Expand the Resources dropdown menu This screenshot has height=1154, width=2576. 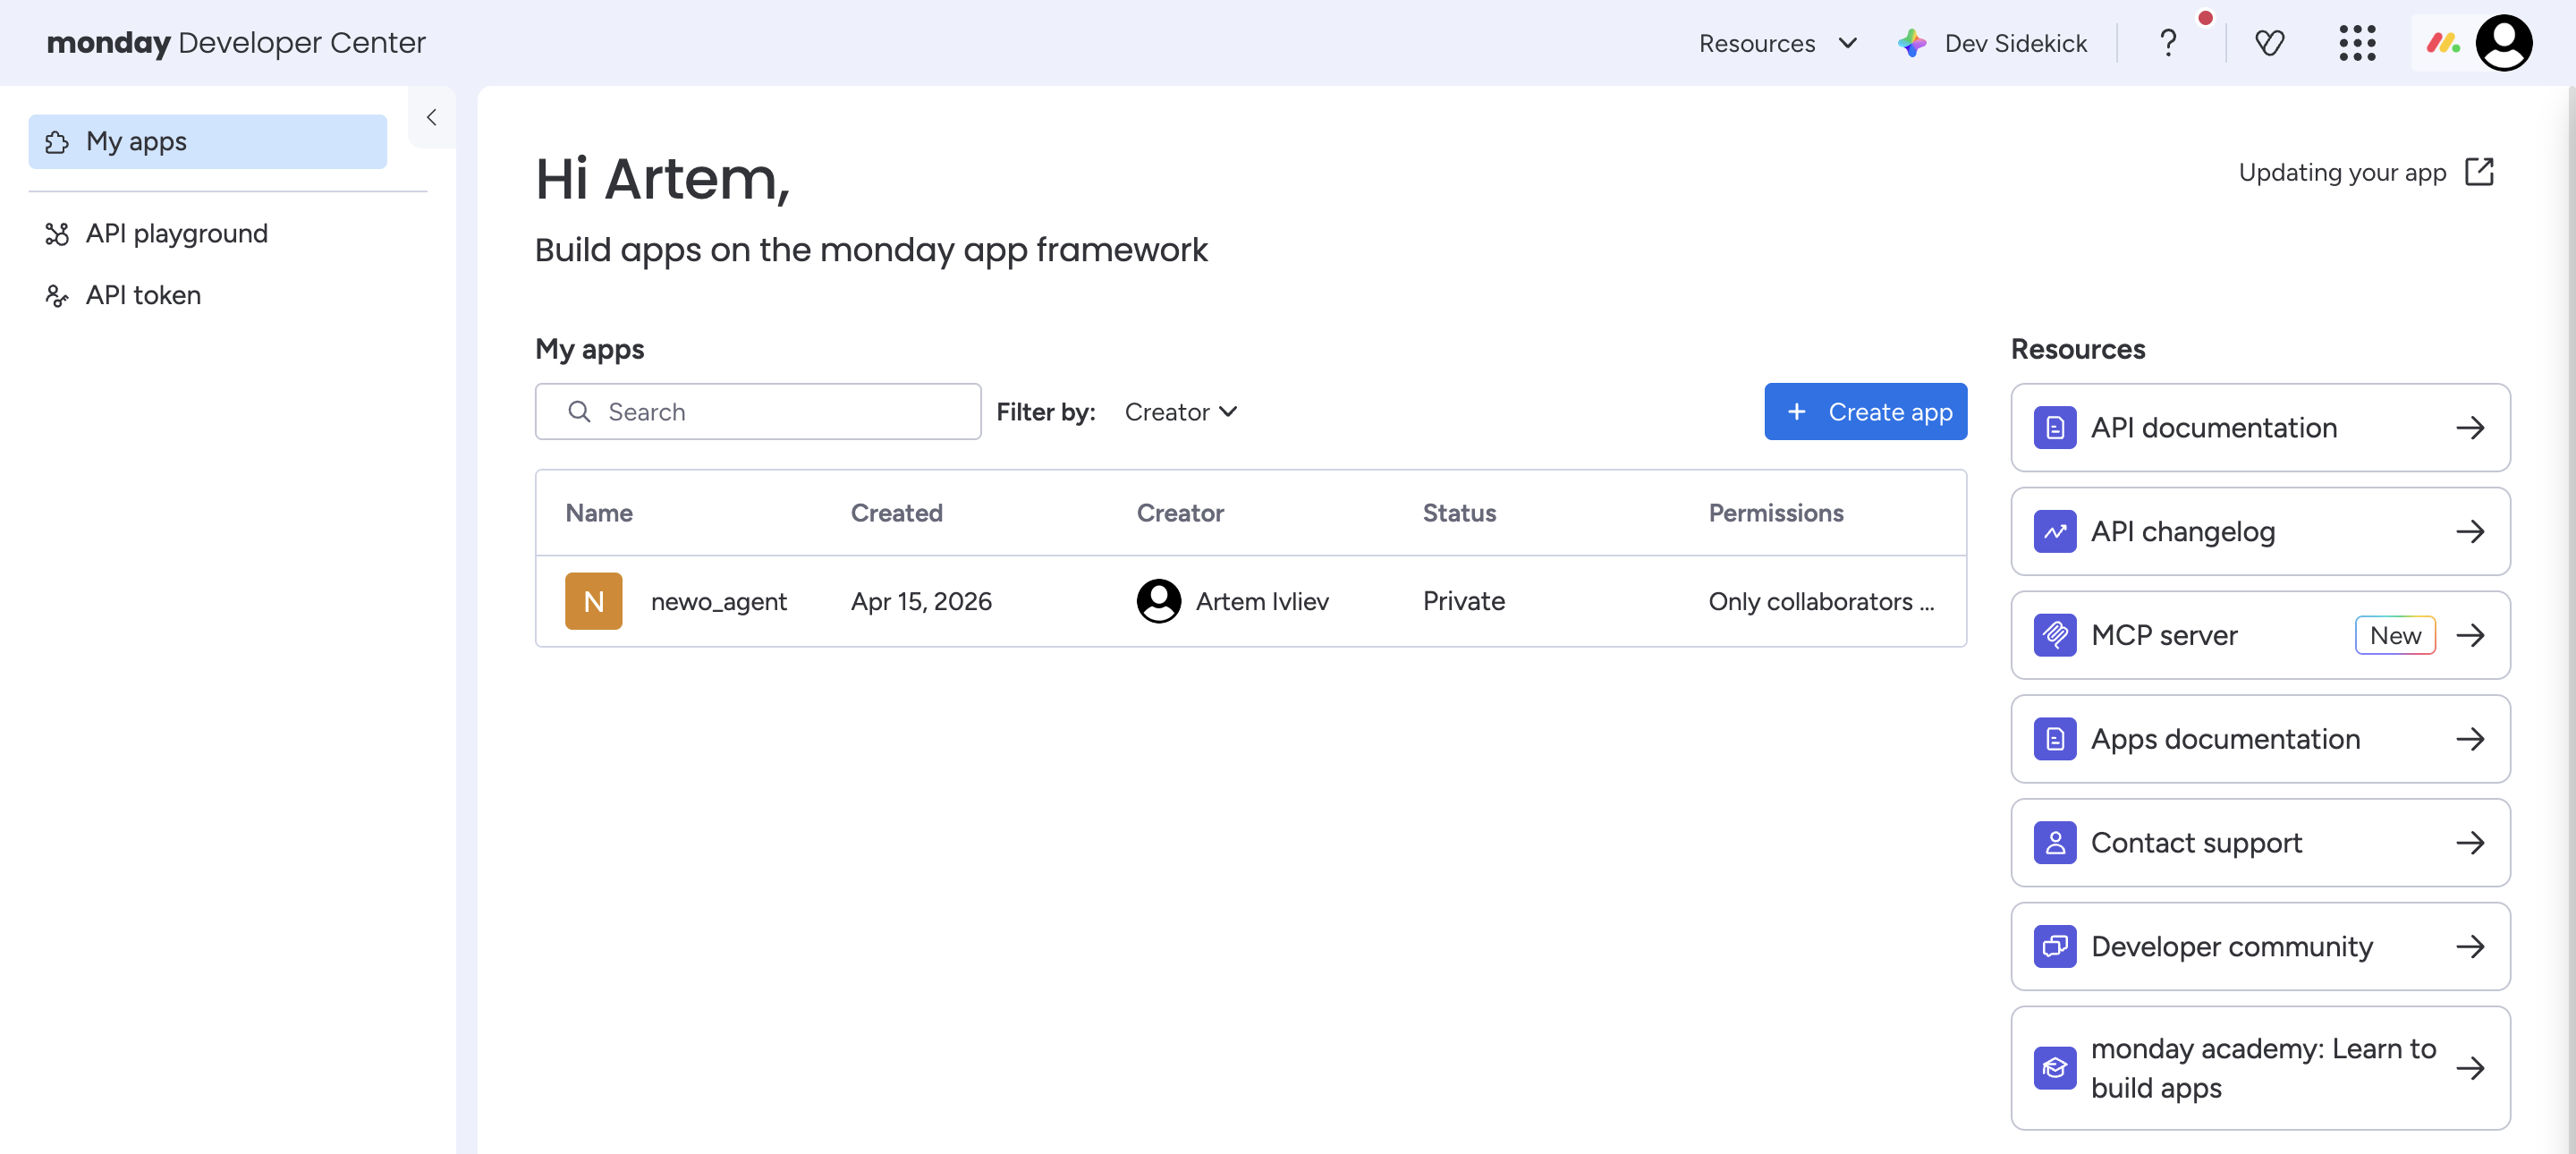point(1778,43)
